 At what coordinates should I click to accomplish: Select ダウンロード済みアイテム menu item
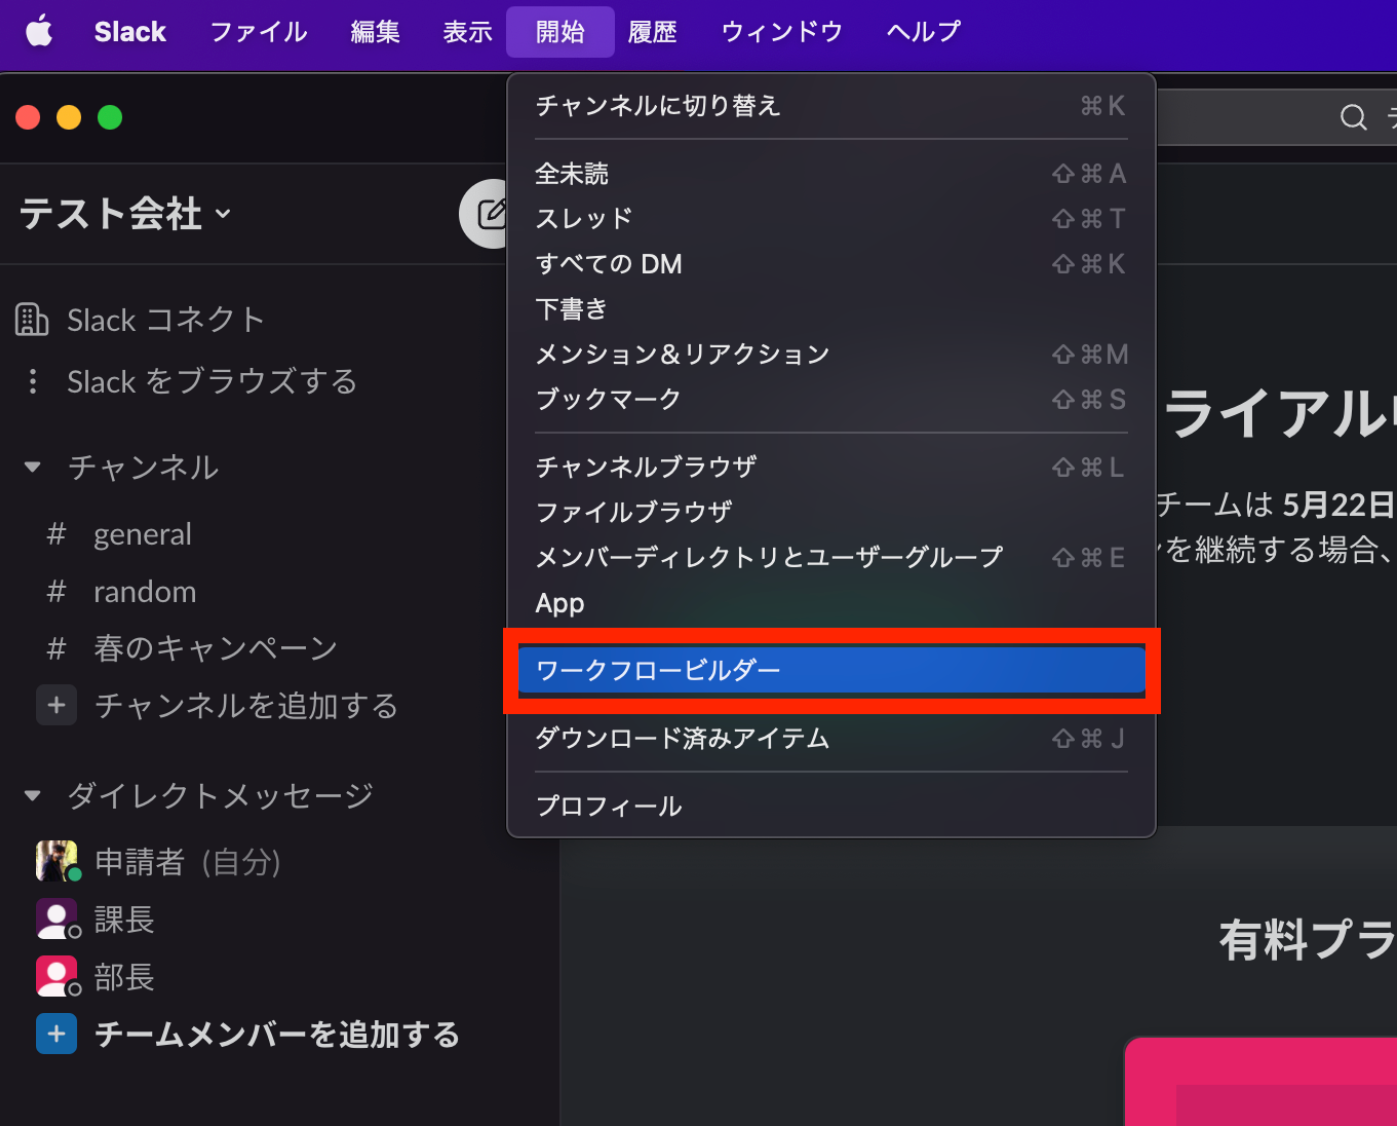coord(831,738)
